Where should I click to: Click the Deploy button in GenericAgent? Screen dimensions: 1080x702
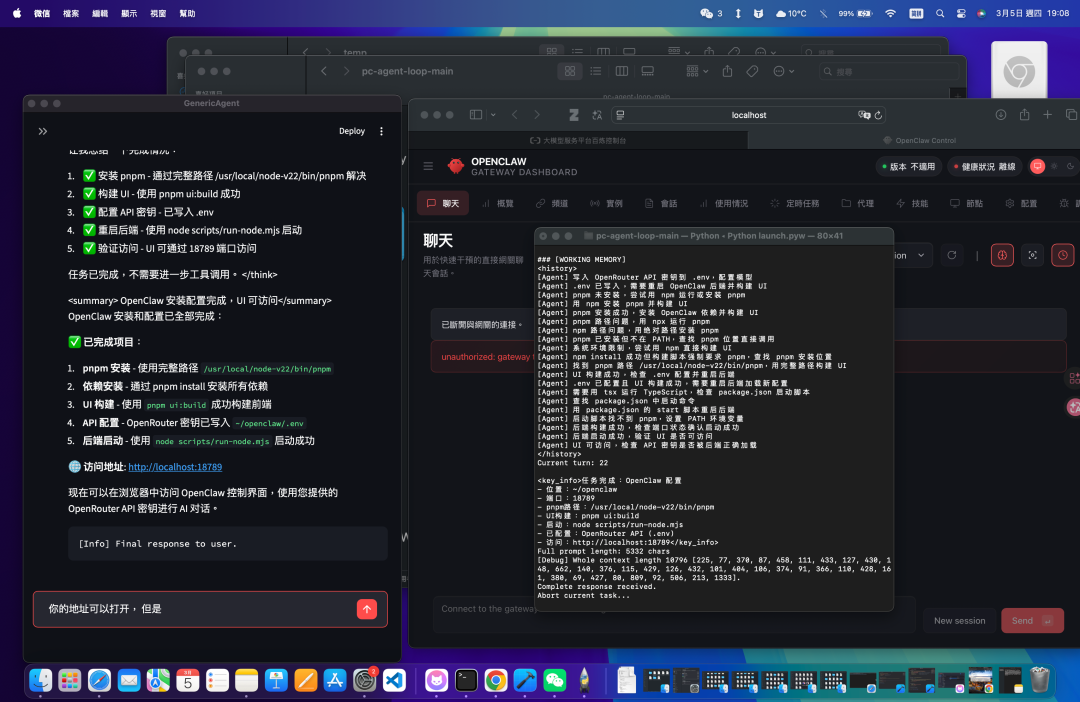click(x=352, y=131)
